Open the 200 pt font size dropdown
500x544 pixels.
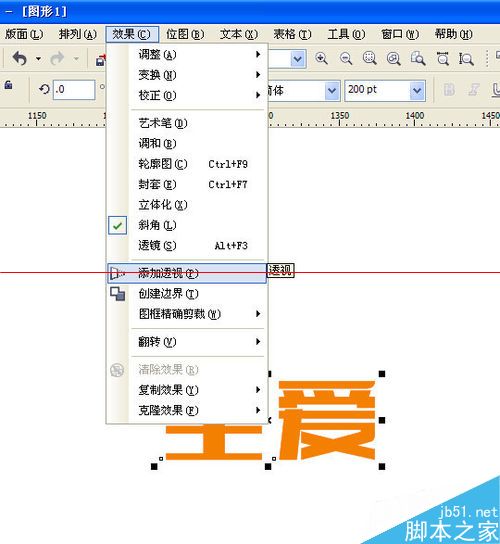[417, 91]
